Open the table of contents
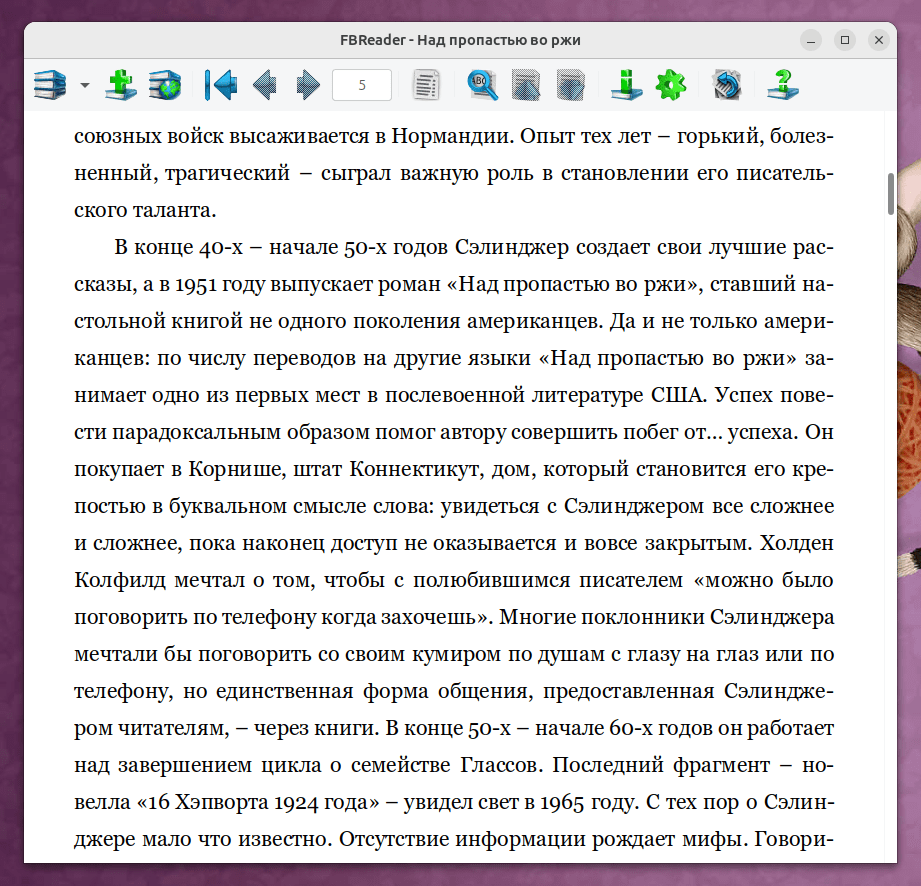Viewport: 921px width, 886px height. [426, 85]
